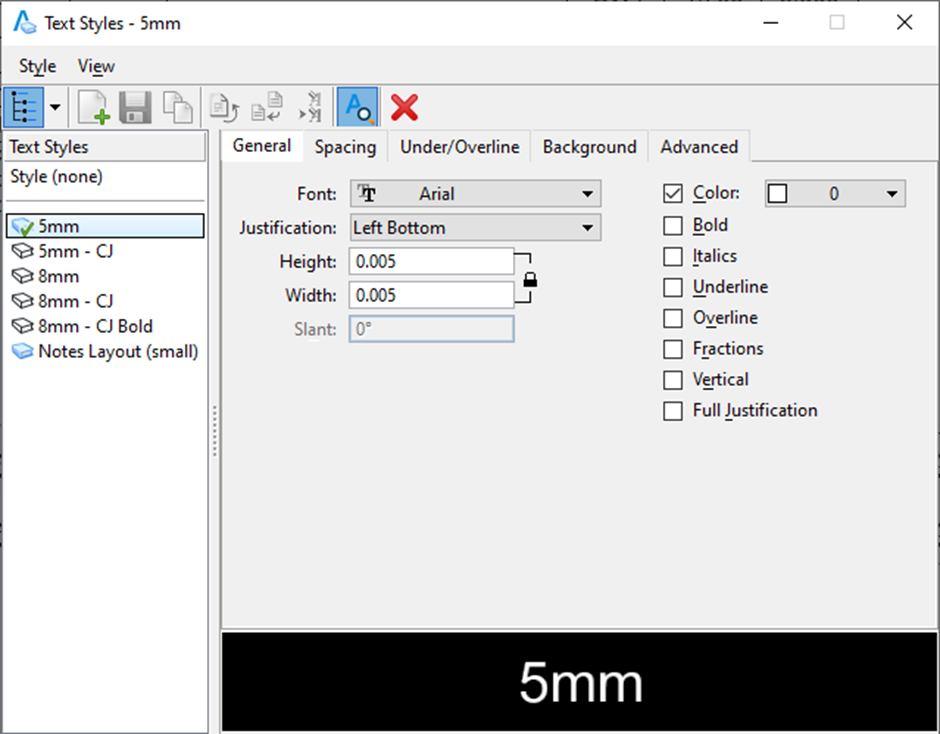Enable the Italics checkbox
This screenshot has width=940, height=734.
673,257
